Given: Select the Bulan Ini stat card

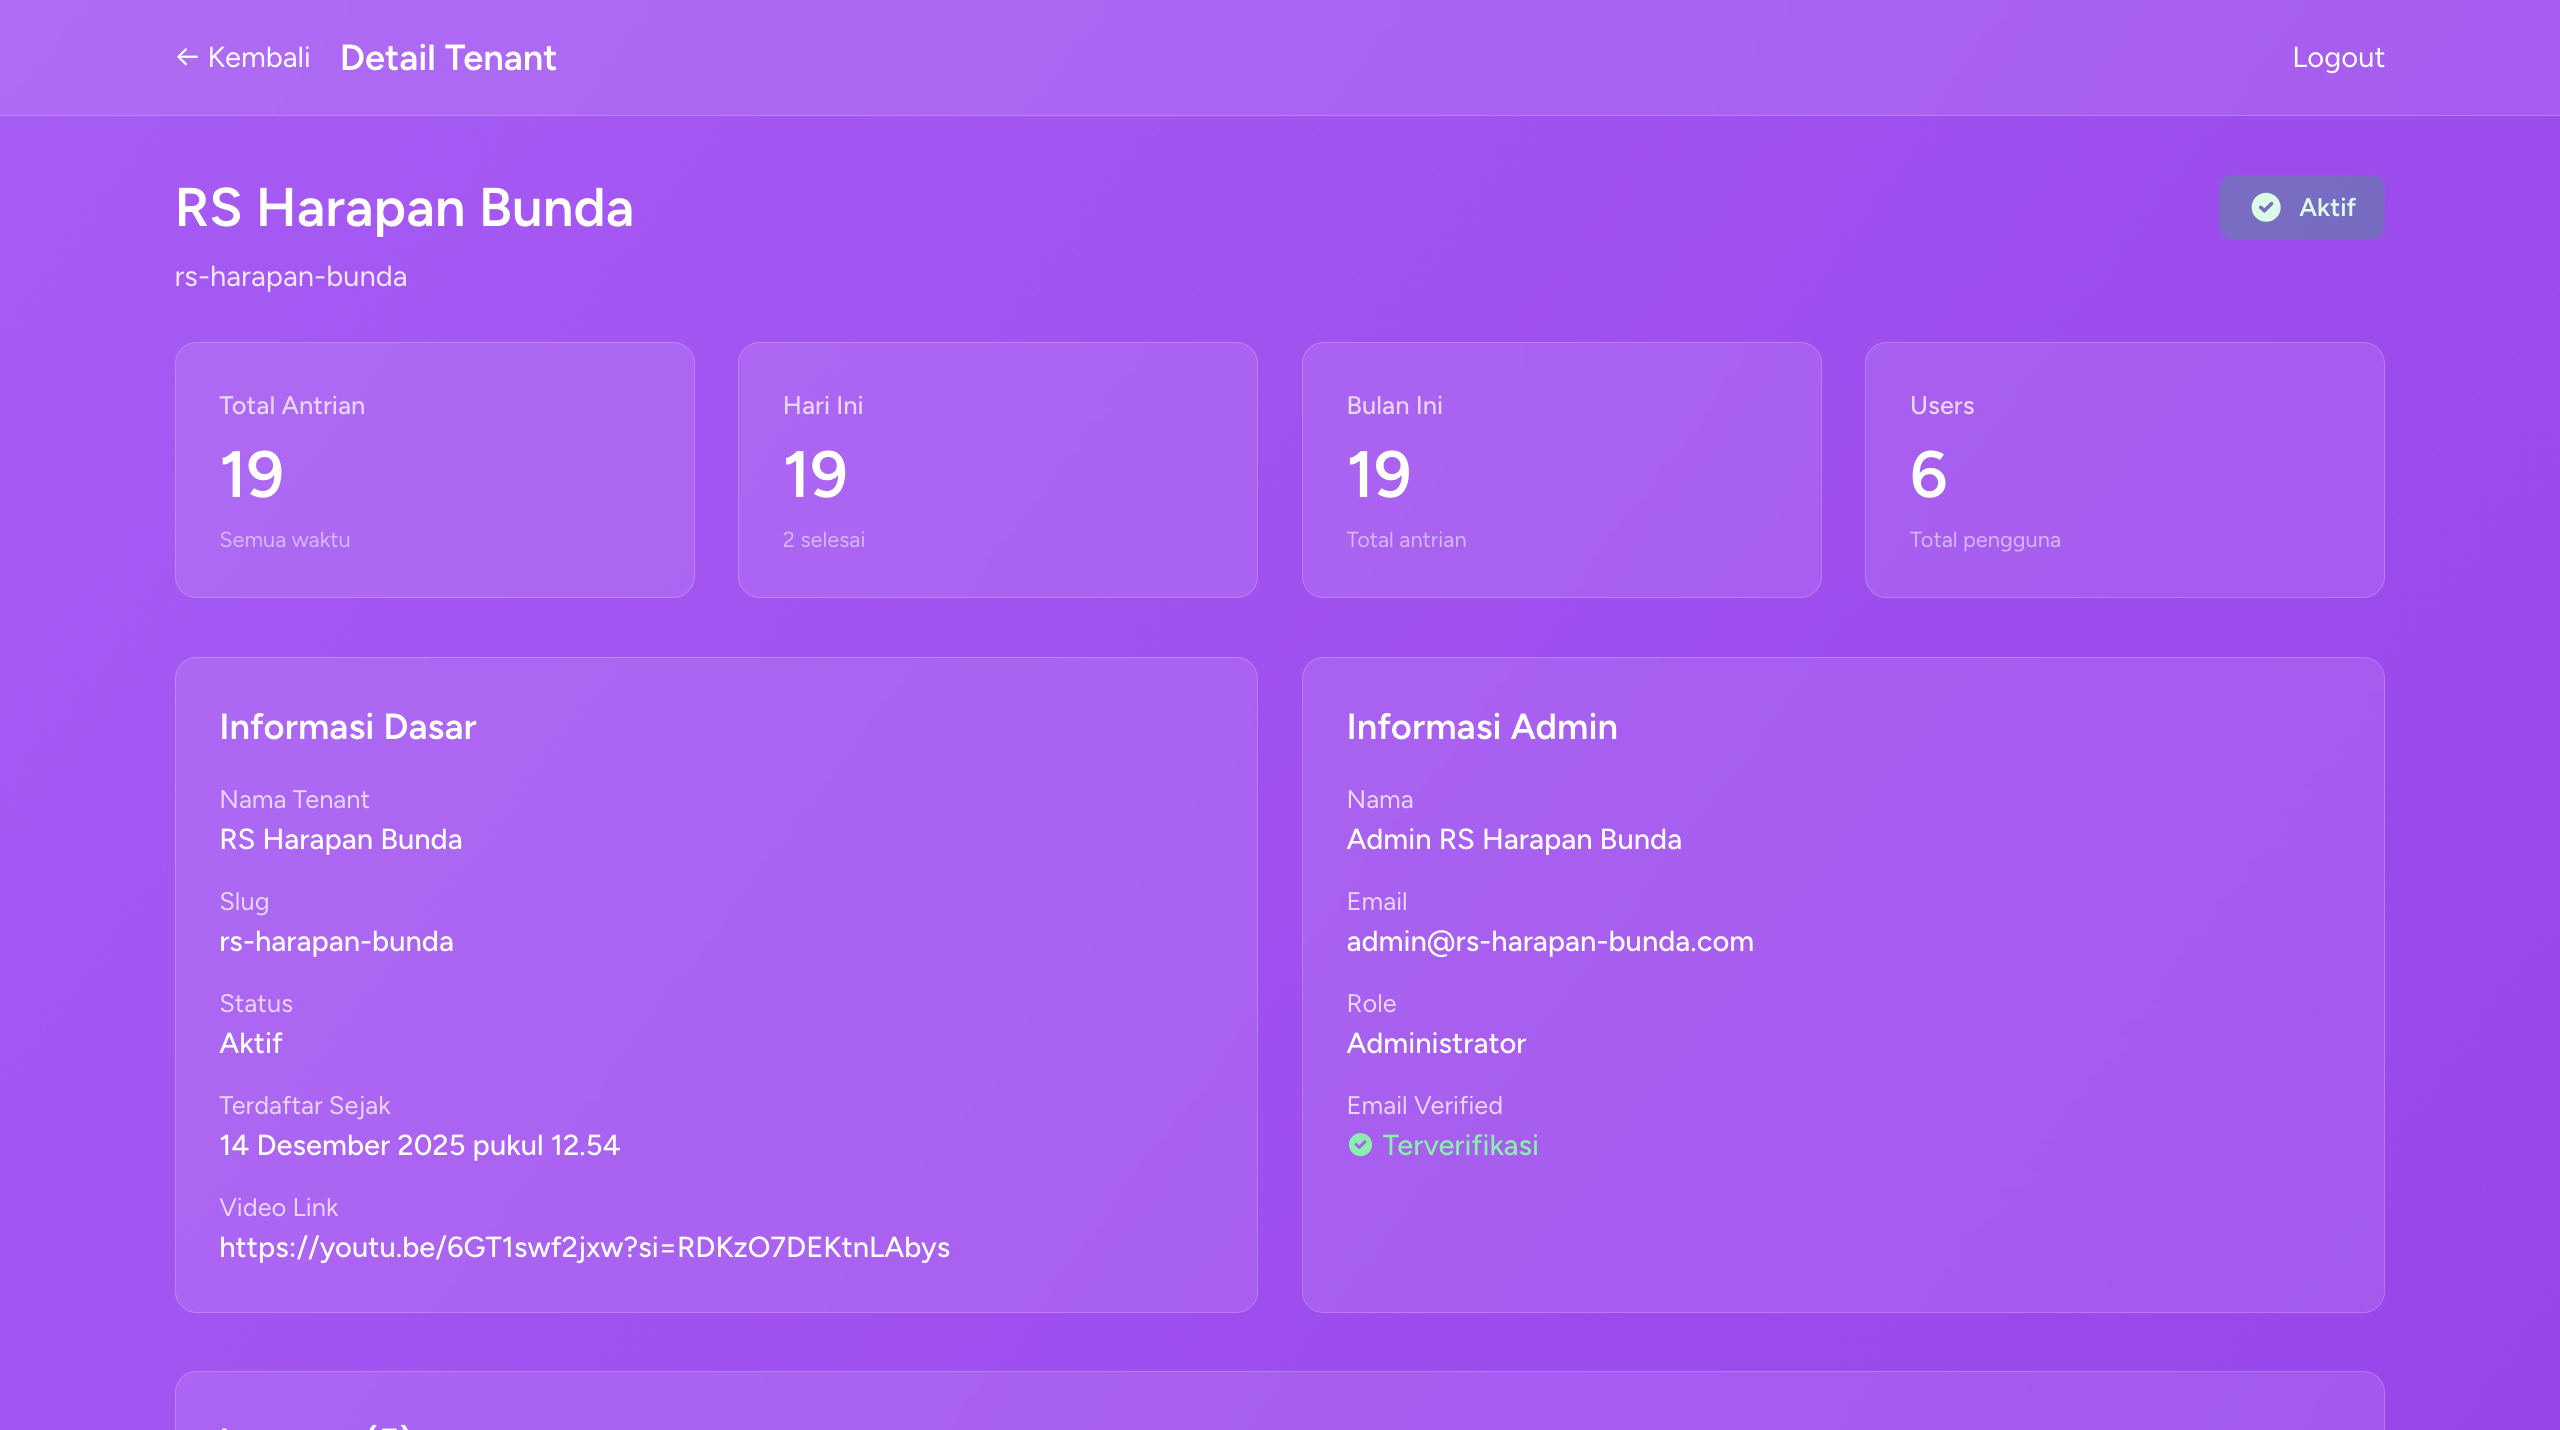Looking at the screenshot, I should (1562, 469).
